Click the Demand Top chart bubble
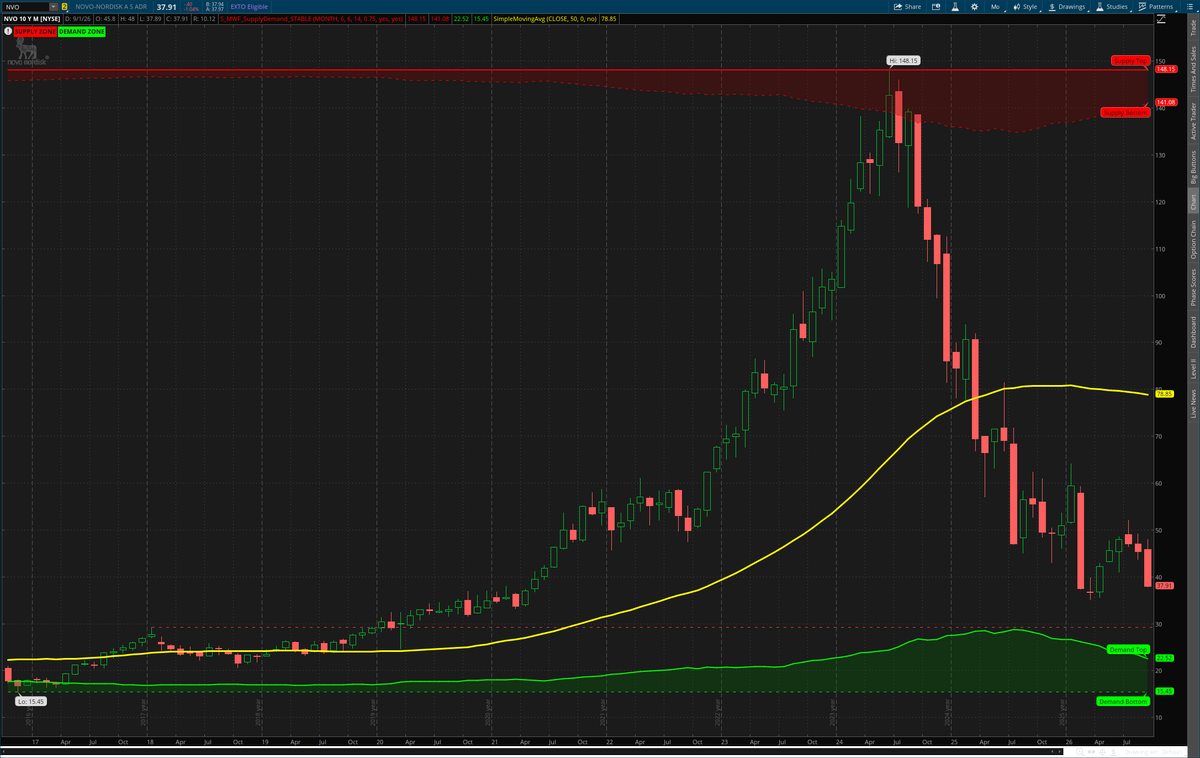The width and height of the screenshot is (1200, 758). point(1127,650)
